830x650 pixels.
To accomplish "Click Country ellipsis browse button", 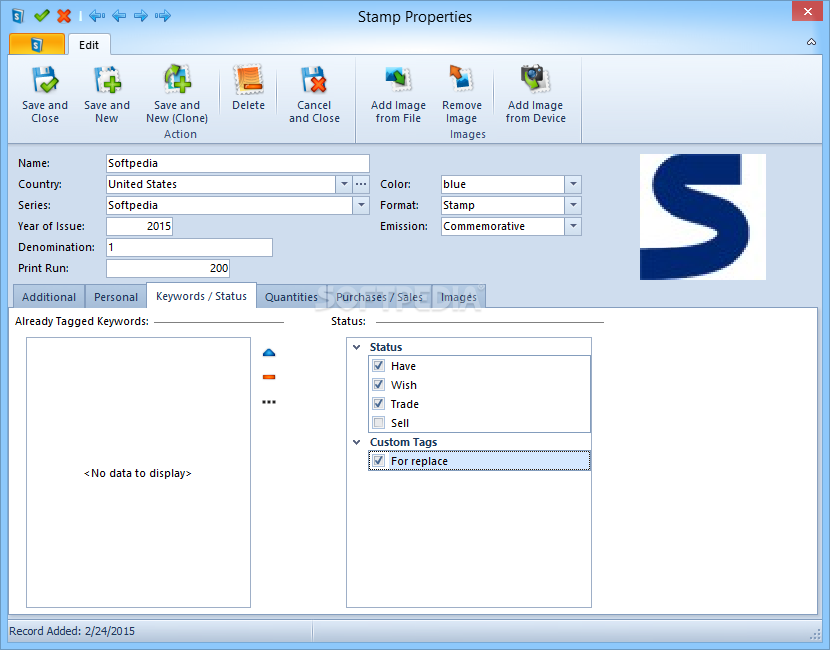I will (361, 184).
